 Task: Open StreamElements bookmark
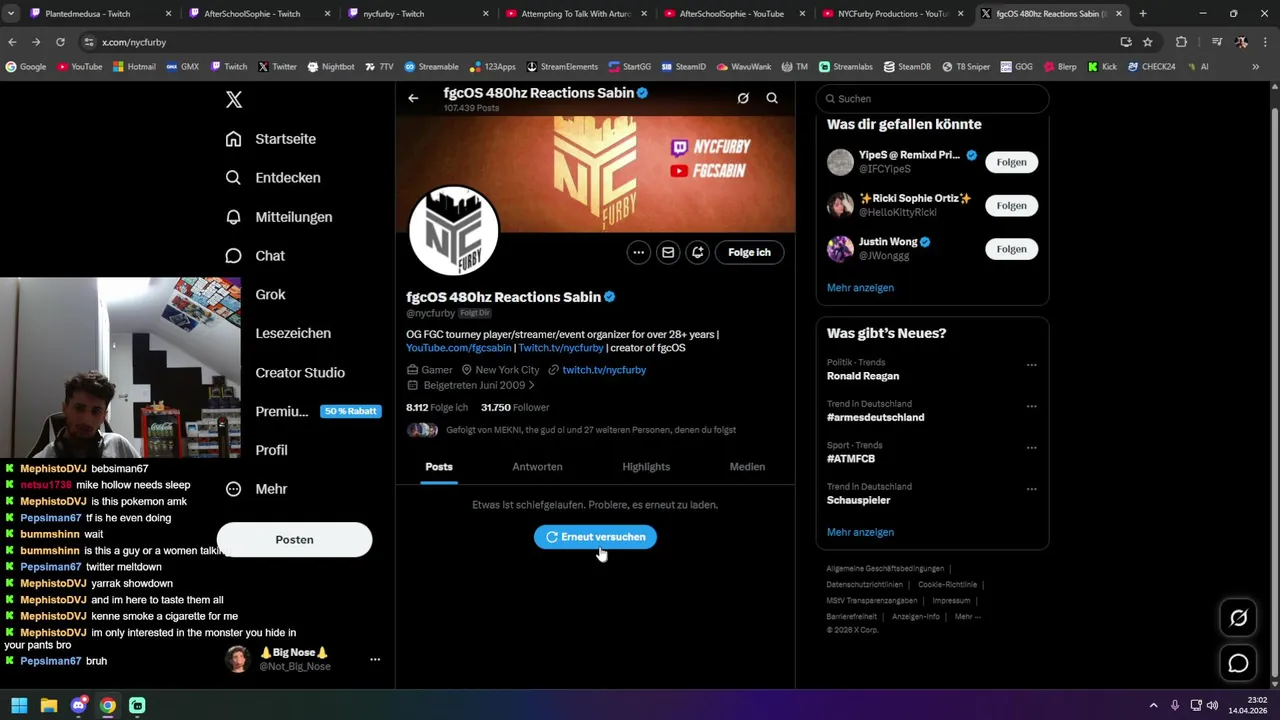pos(562,67)
